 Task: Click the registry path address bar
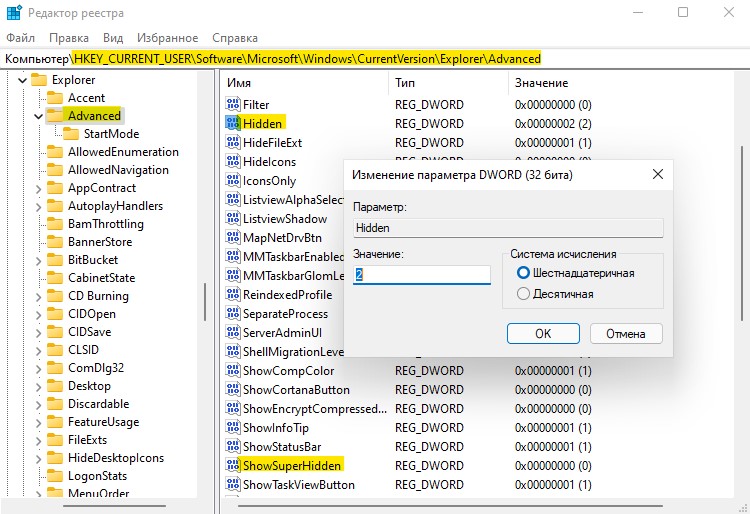(x=375, y=59)
